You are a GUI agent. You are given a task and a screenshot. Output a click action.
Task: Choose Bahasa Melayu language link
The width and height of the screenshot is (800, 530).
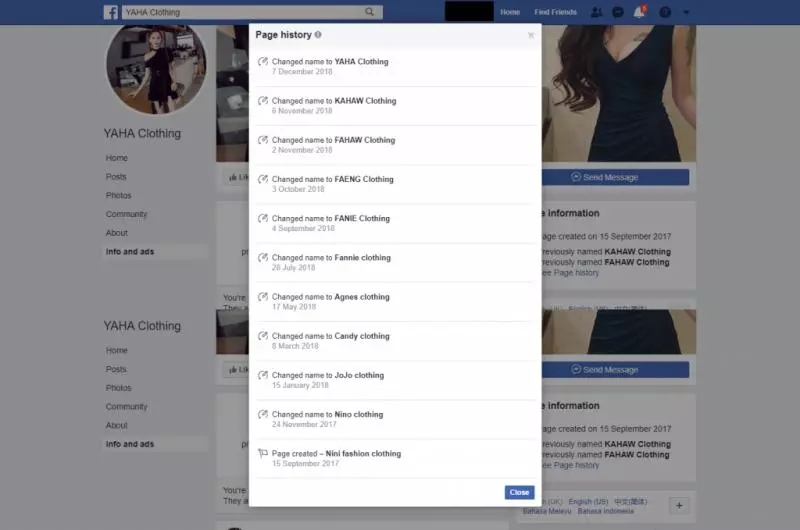(x=547, y=511)
